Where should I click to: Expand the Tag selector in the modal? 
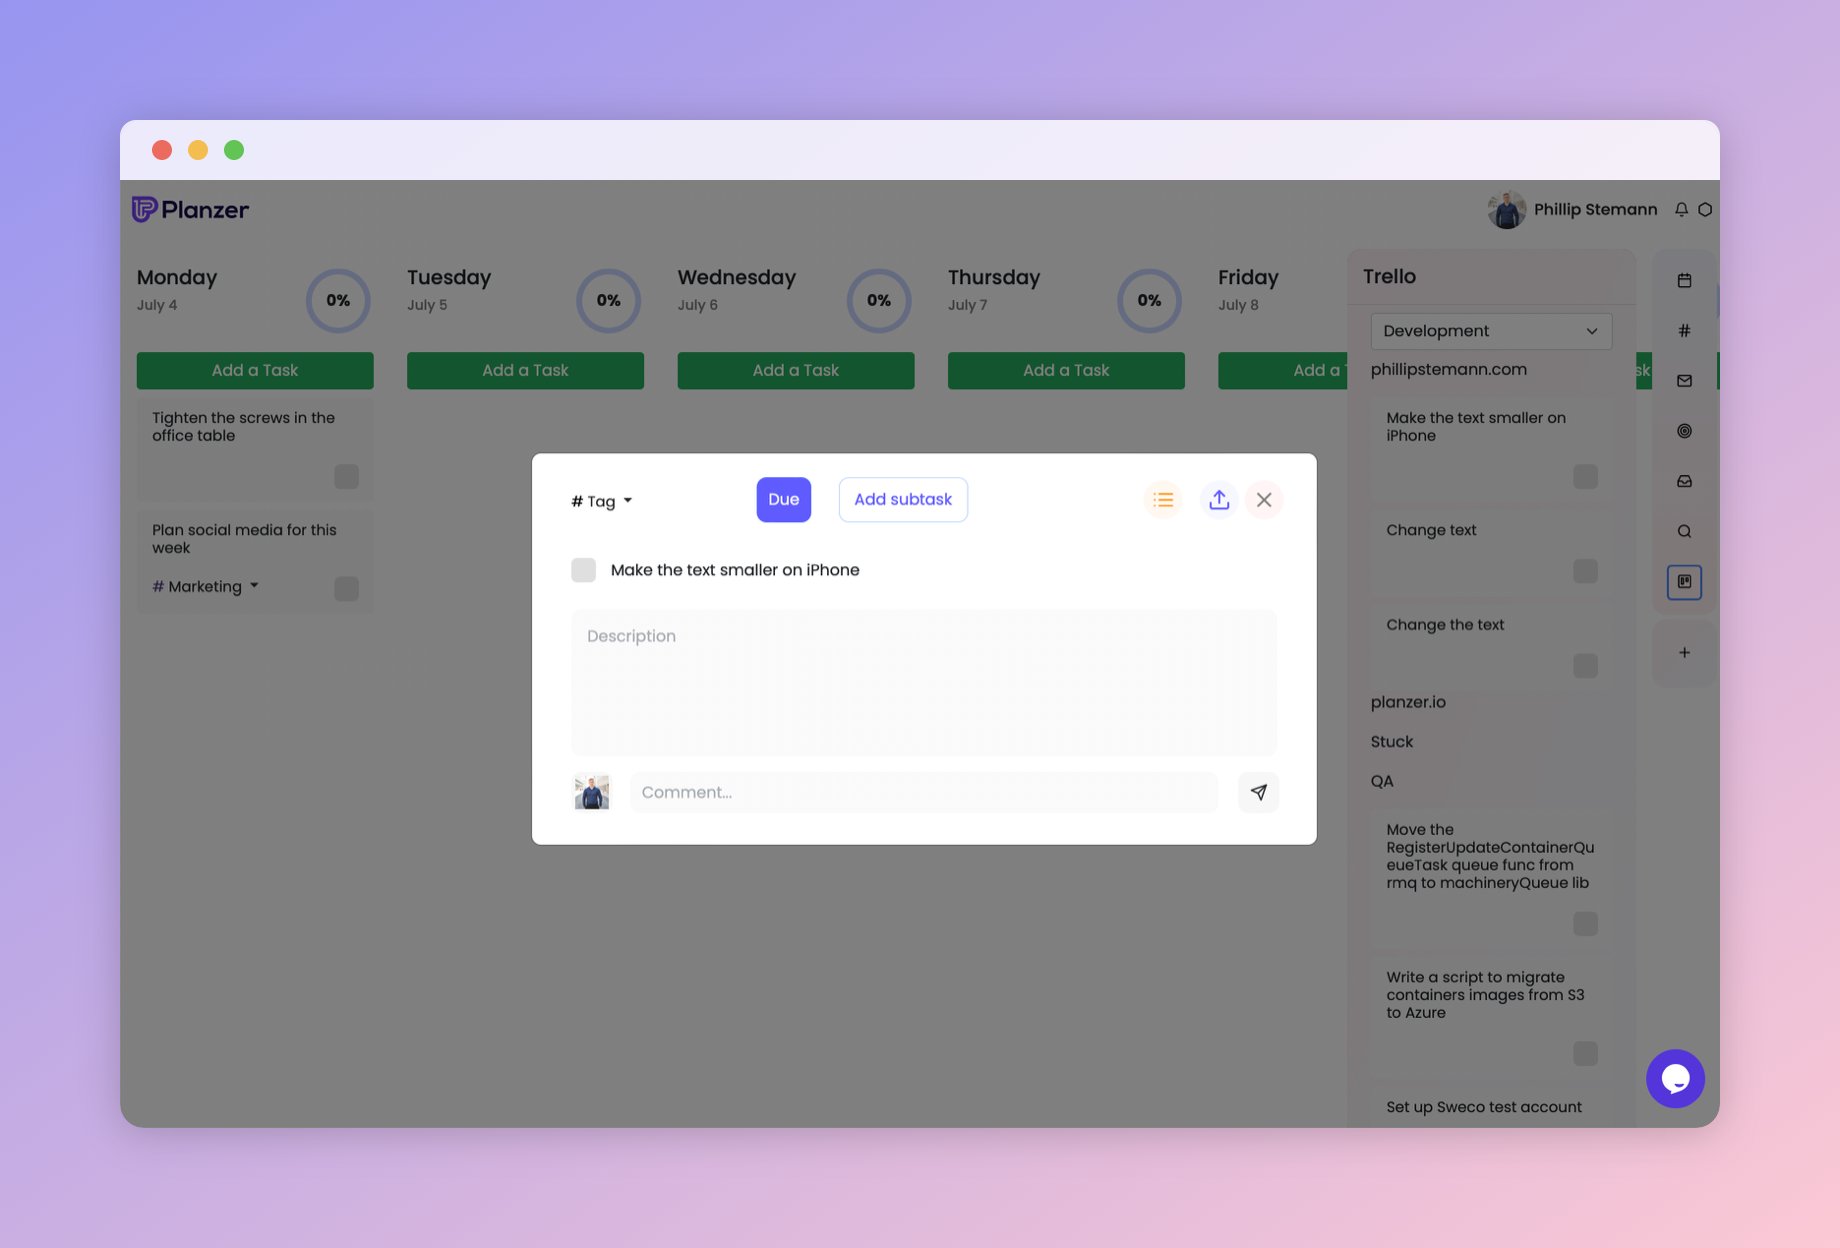600,500
